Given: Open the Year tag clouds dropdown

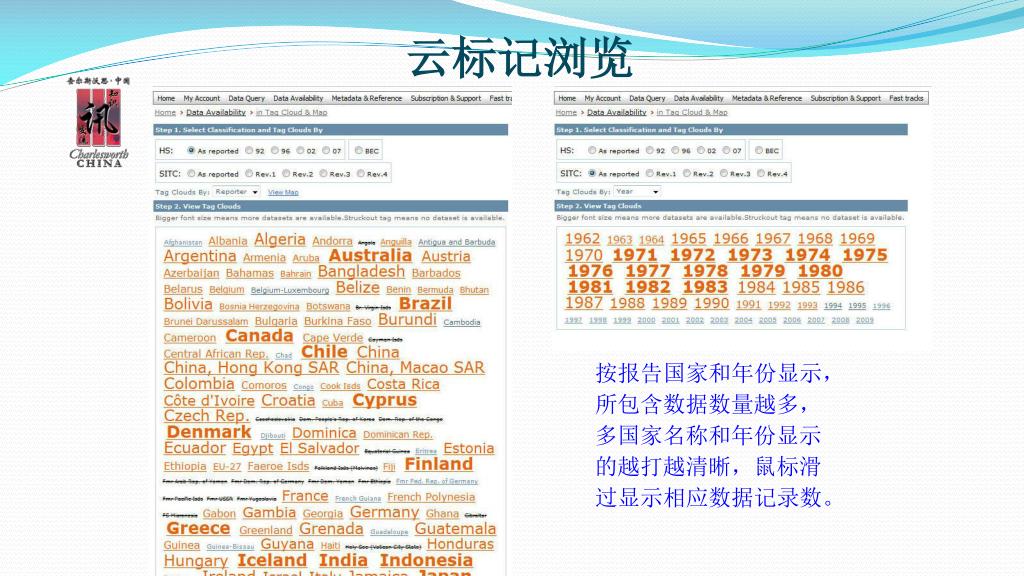Looking at the screenshot, I should [637, 191].
